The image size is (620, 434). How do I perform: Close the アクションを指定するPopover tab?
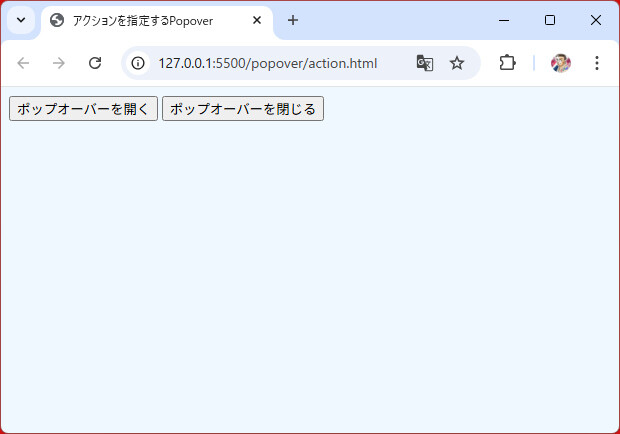tap(257, 20)
